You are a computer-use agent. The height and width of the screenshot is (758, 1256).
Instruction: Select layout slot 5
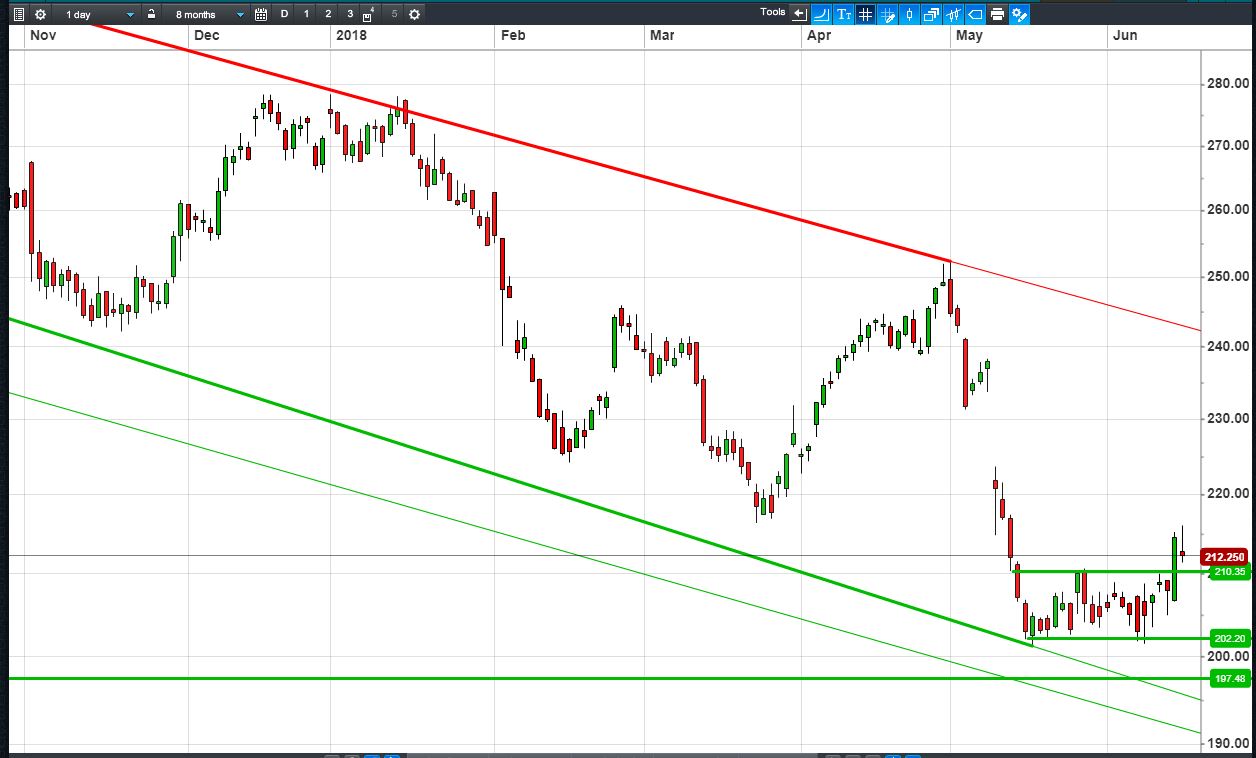tap(394, 14)
